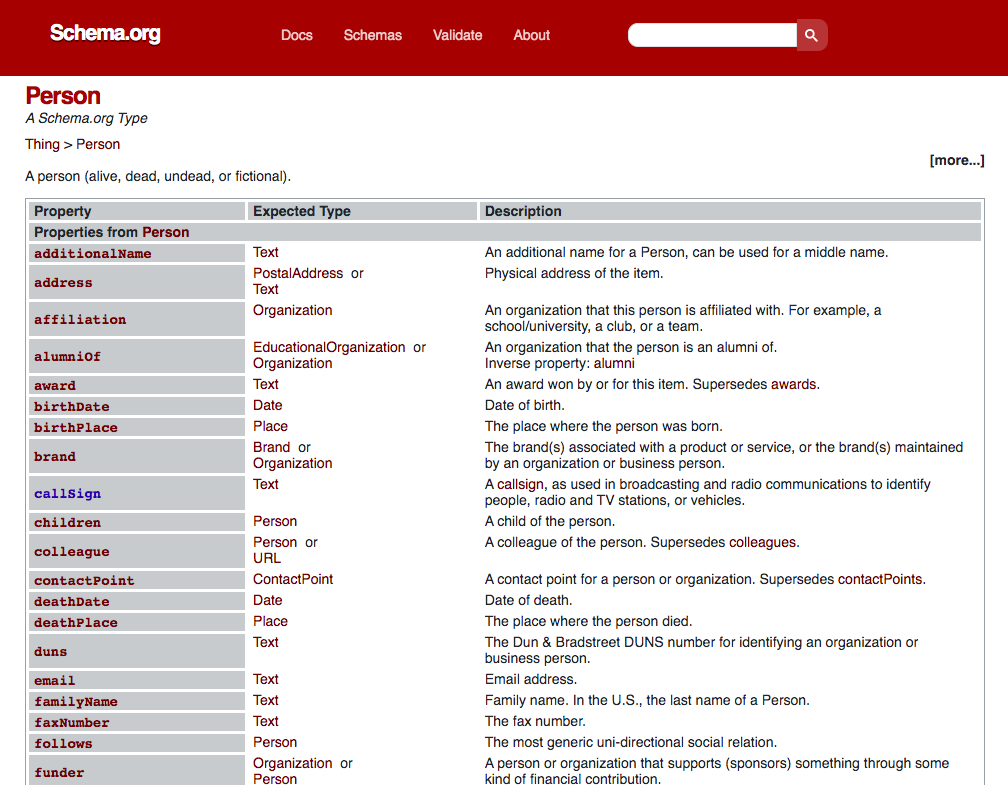Go to the Schema.org home logo
1008x785 pixels.
(105, 33)
